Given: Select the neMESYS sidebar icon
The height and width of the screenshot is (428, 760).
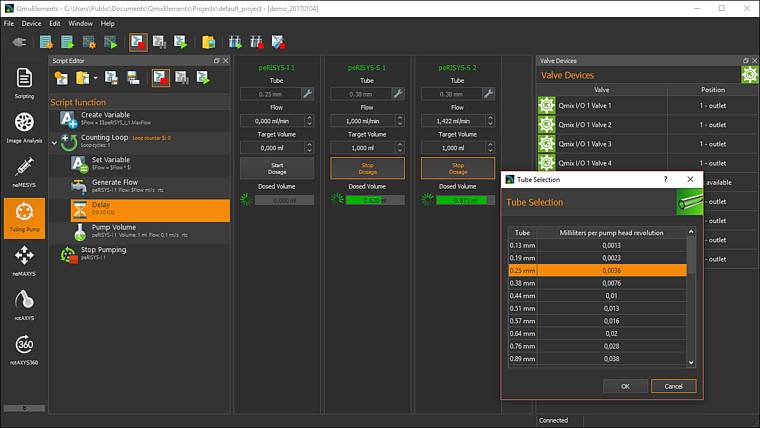Looking at the screenshot, I should coord(24,172).
